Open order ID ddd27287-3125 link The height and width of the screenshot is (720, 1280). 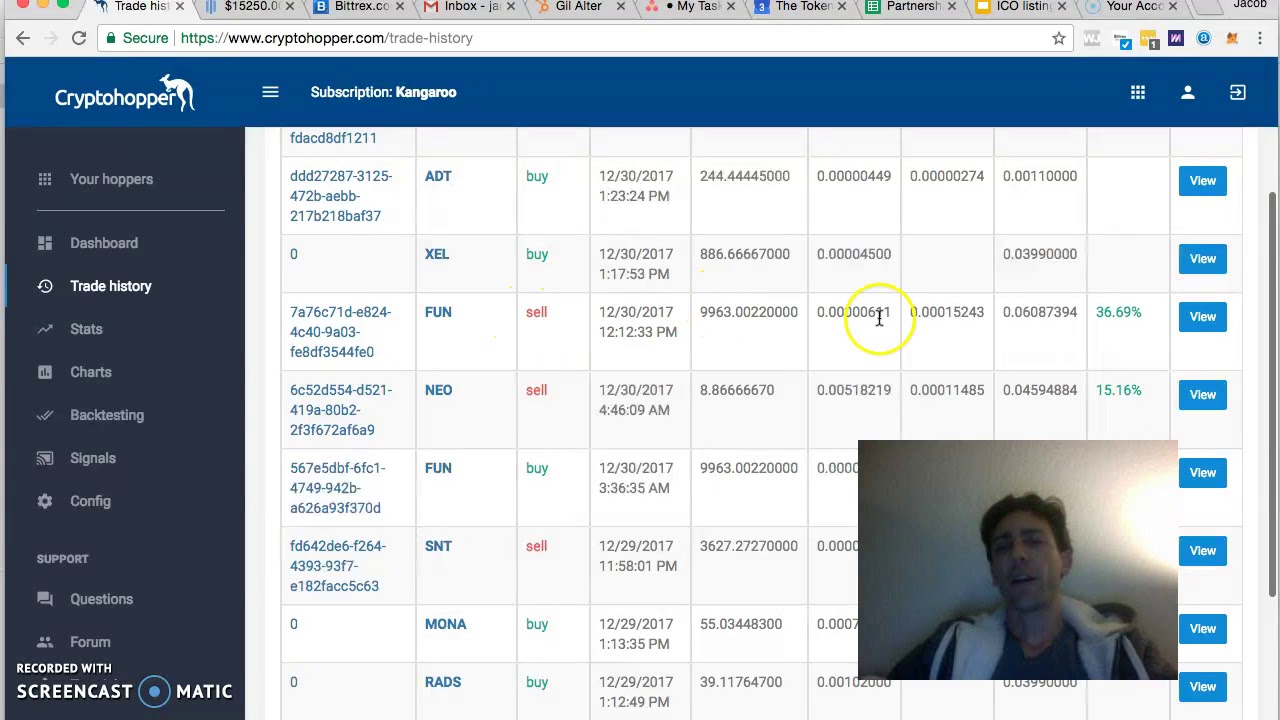(x=341, y=196)
